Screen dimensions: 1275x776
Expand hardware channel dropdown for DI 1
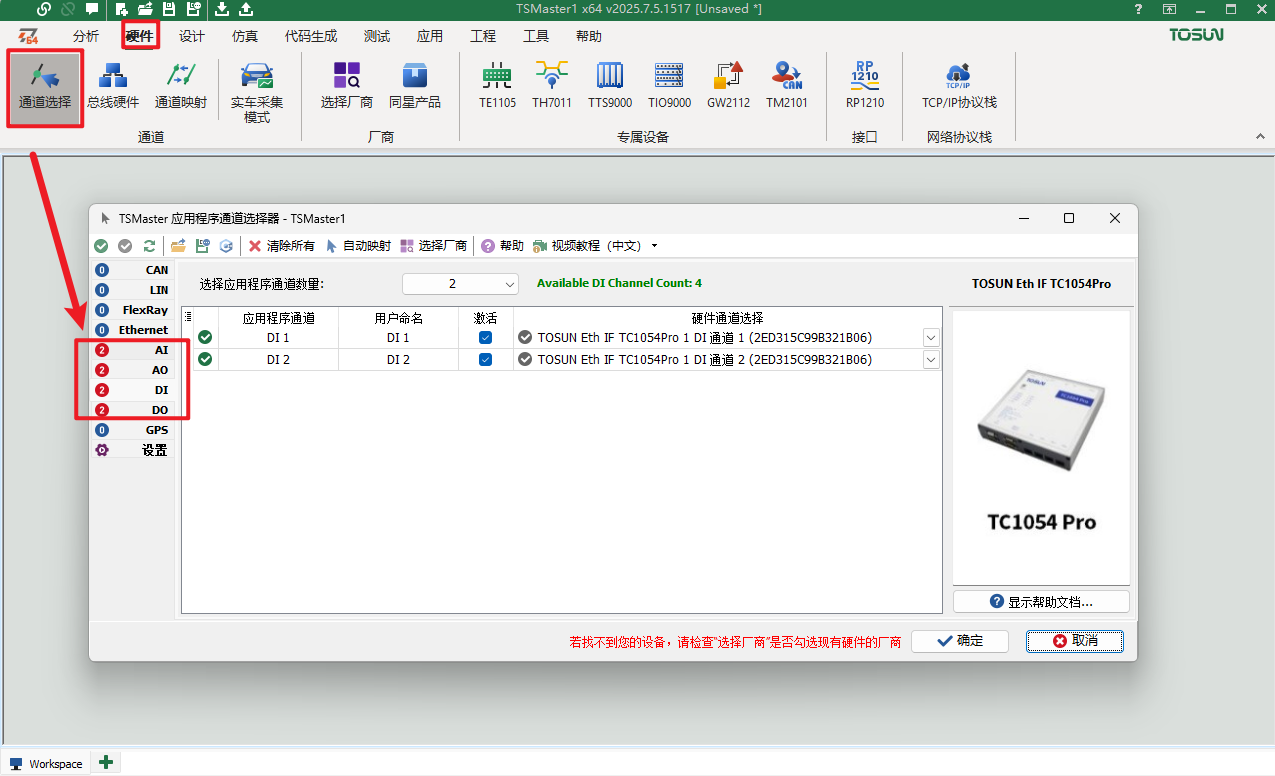(931, 338)
